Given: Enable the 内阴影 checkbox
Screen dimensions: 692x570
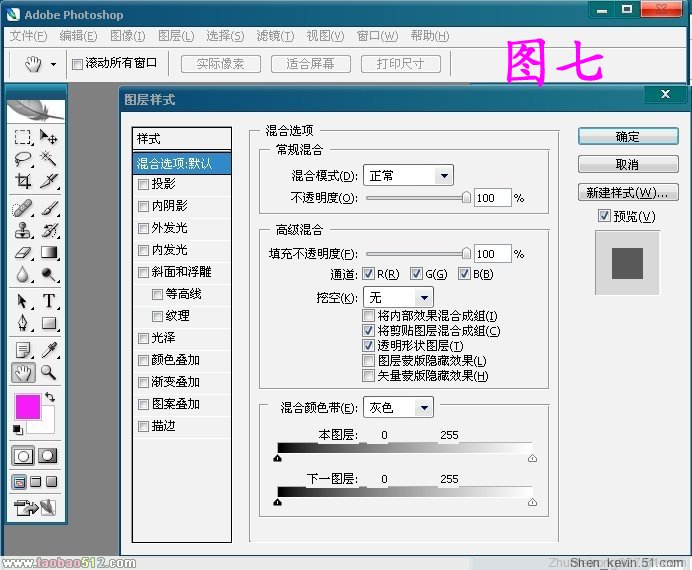Looking at the screenshot, I should point(143,206).
